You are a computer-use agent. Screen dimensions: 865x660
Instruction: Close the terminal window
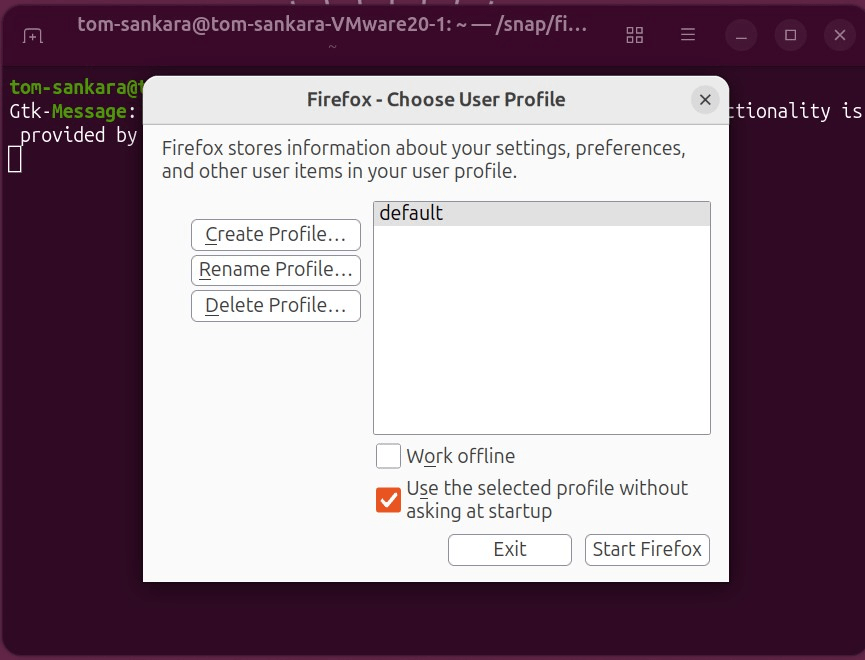(x=840, y=35)
